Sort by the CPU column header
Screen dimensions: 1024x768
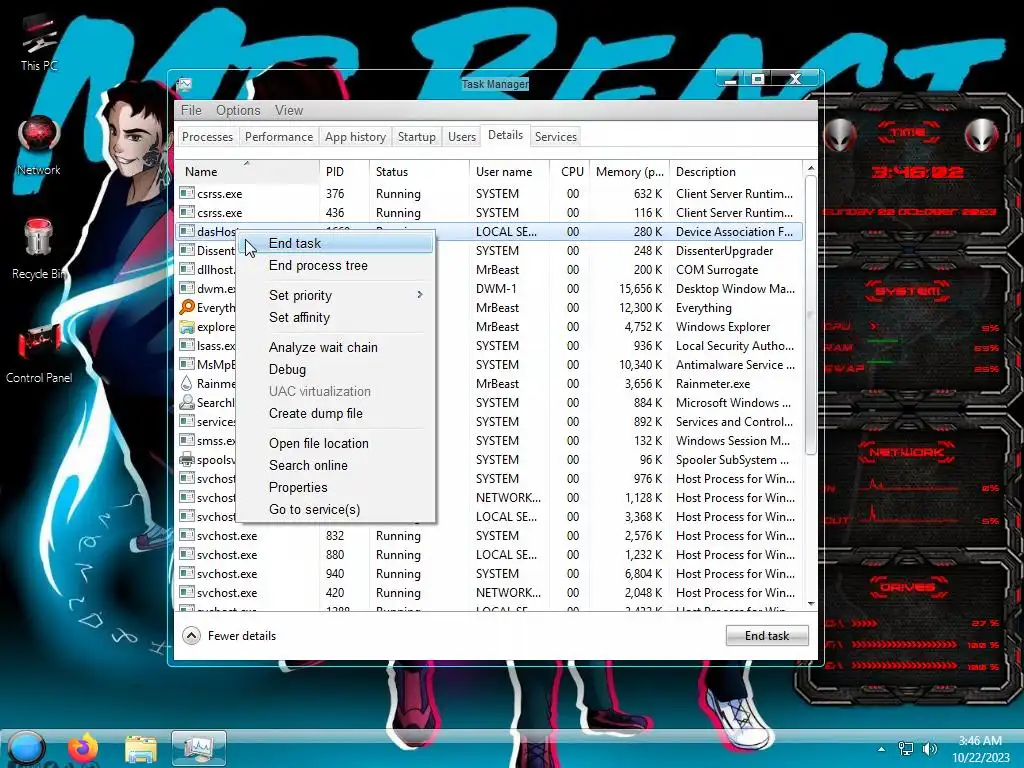tap(569, 171)
